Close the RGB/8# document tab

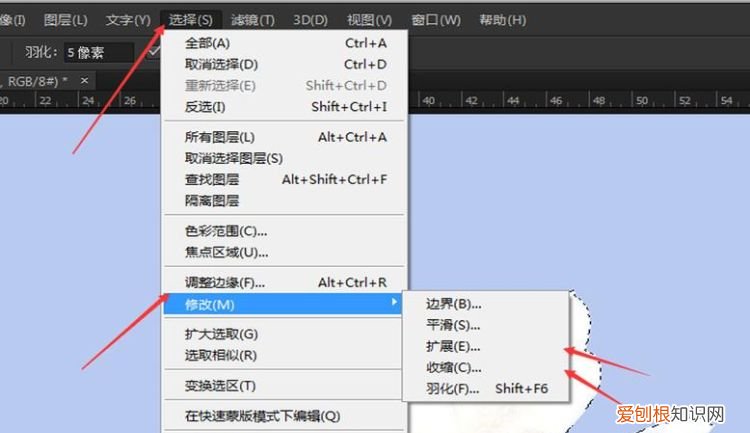click(84, 80)
